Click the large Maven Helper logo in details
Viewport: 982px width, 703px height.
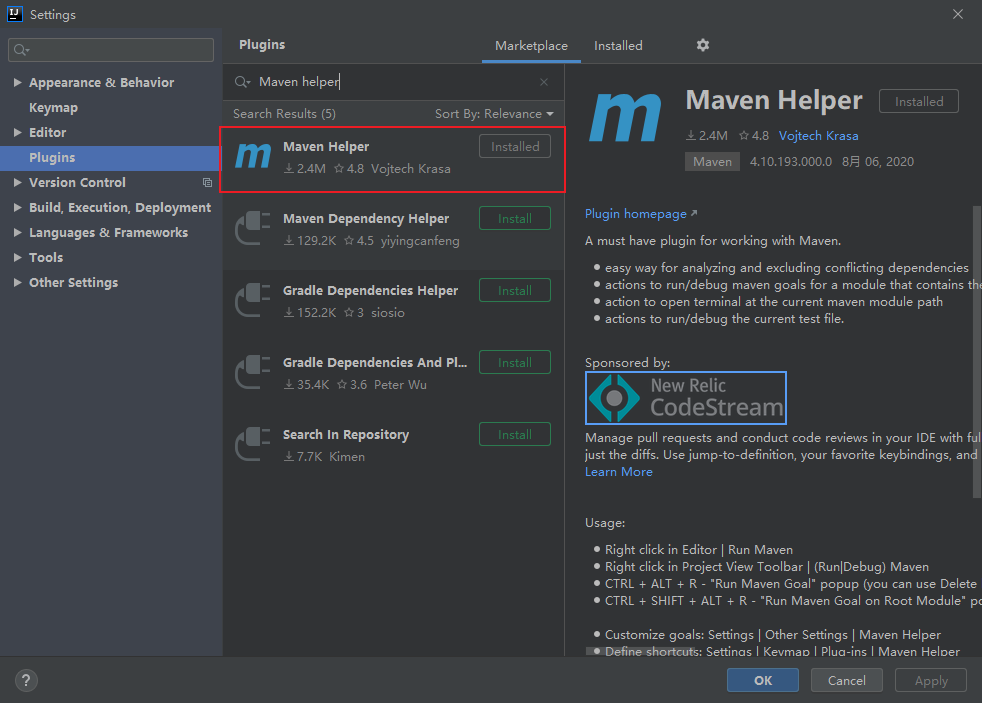coord(625,117)
